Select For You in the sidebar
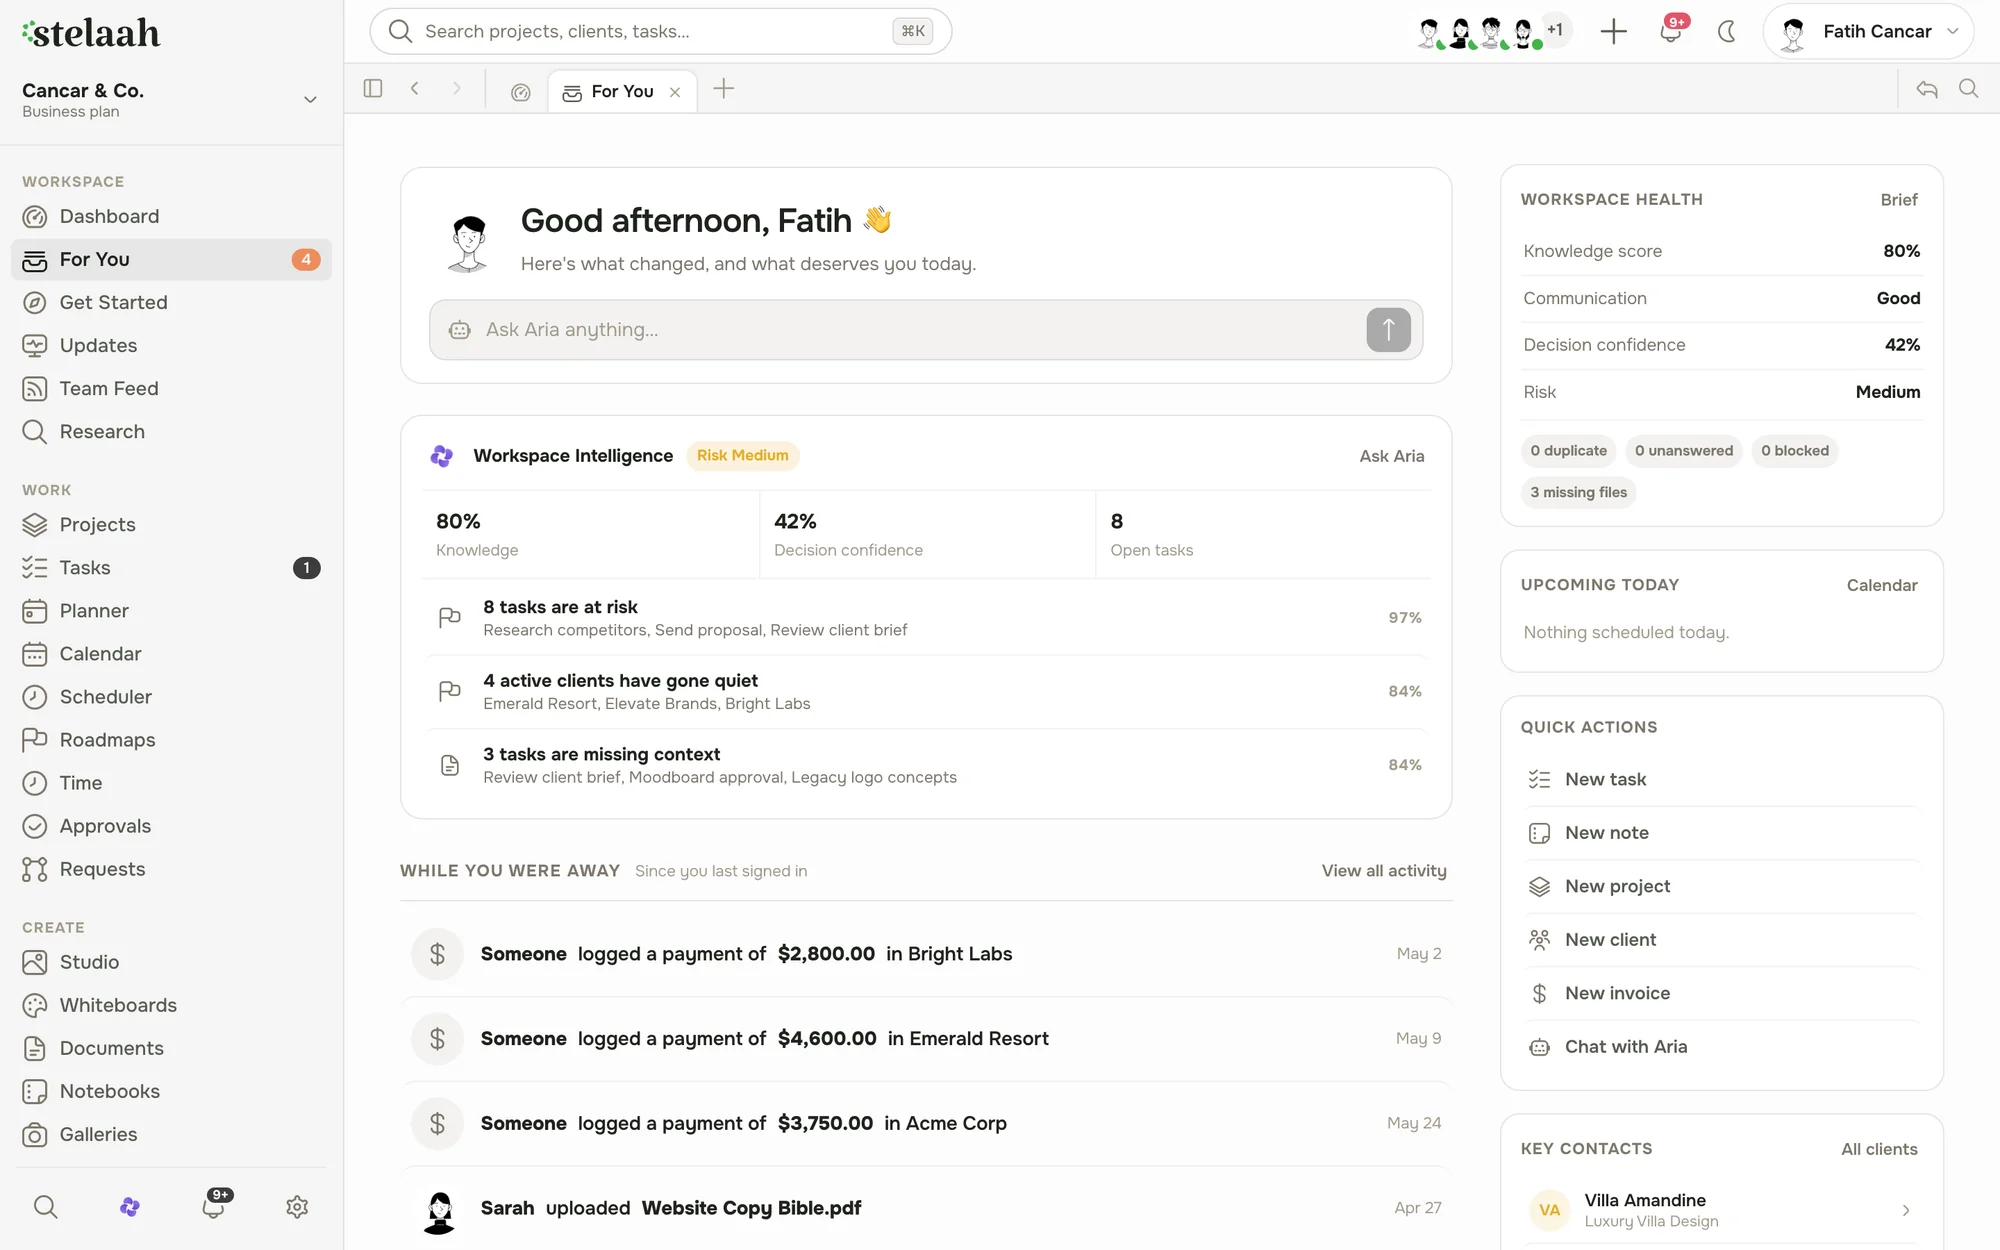The width and height of the screenshot is (2000, 1250). point(171,260)
